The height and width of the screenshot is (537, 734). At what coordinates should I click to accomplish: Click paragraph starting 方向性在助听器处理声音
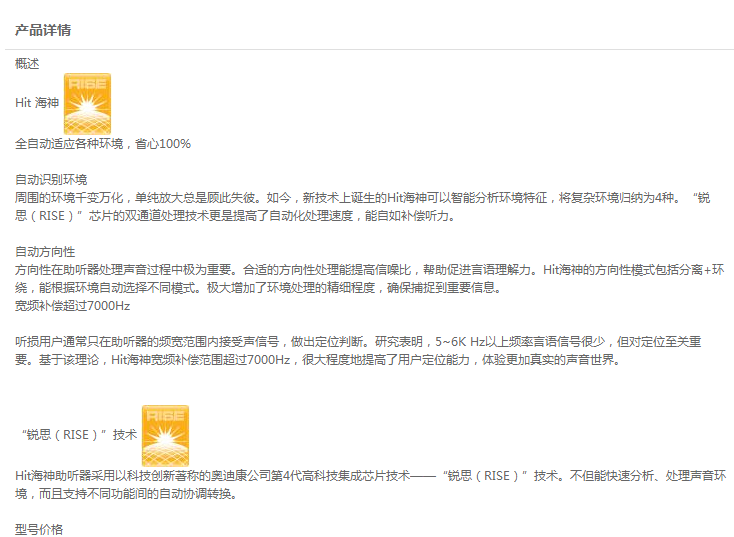(x=370, y=279)
